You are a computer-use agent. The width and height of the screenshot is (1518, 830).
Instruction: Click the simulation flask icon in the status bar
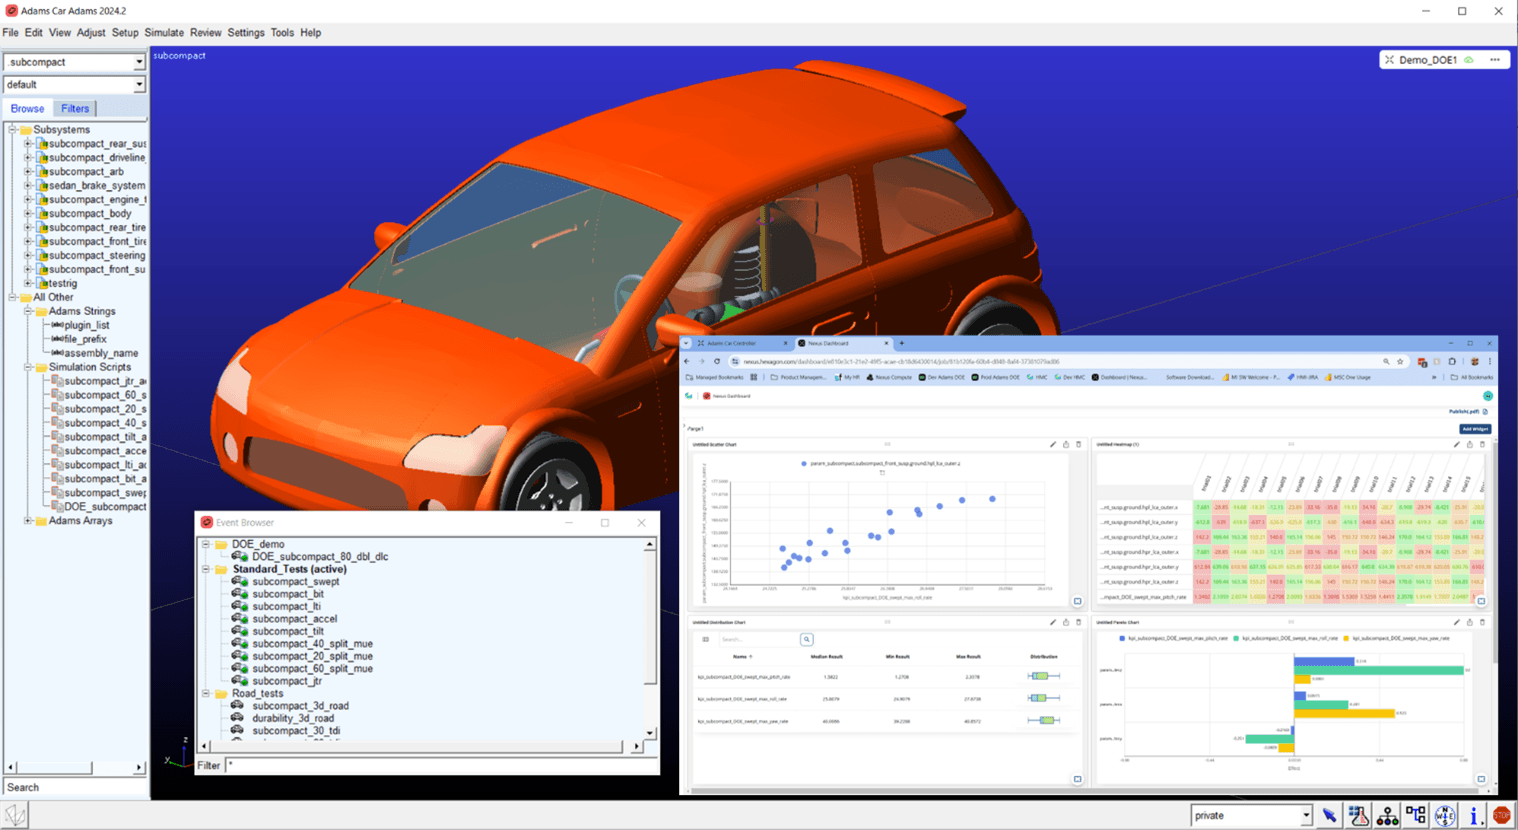click(x=1356, y=815)
